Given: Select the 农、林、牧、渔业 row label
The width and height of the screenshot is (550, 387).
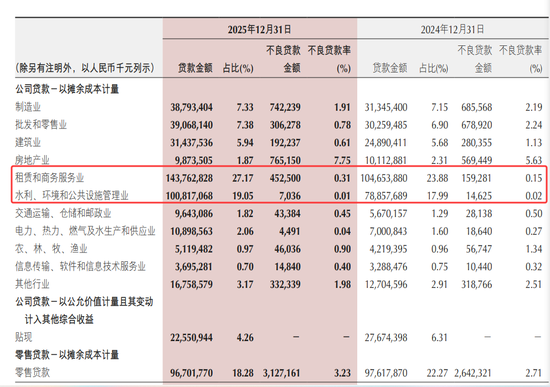Looking at the screenshot, I should click(x=51, y=249).
